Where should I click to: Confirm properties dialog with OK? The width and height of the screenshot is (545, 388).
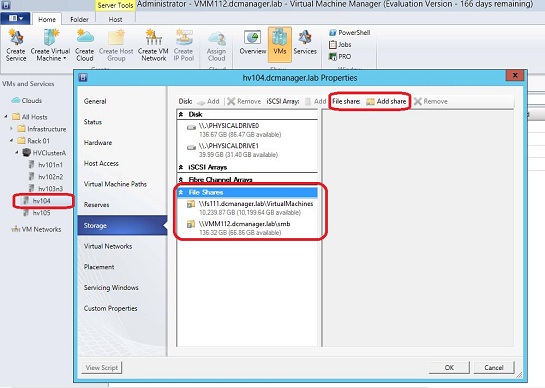tap(449, 367)
